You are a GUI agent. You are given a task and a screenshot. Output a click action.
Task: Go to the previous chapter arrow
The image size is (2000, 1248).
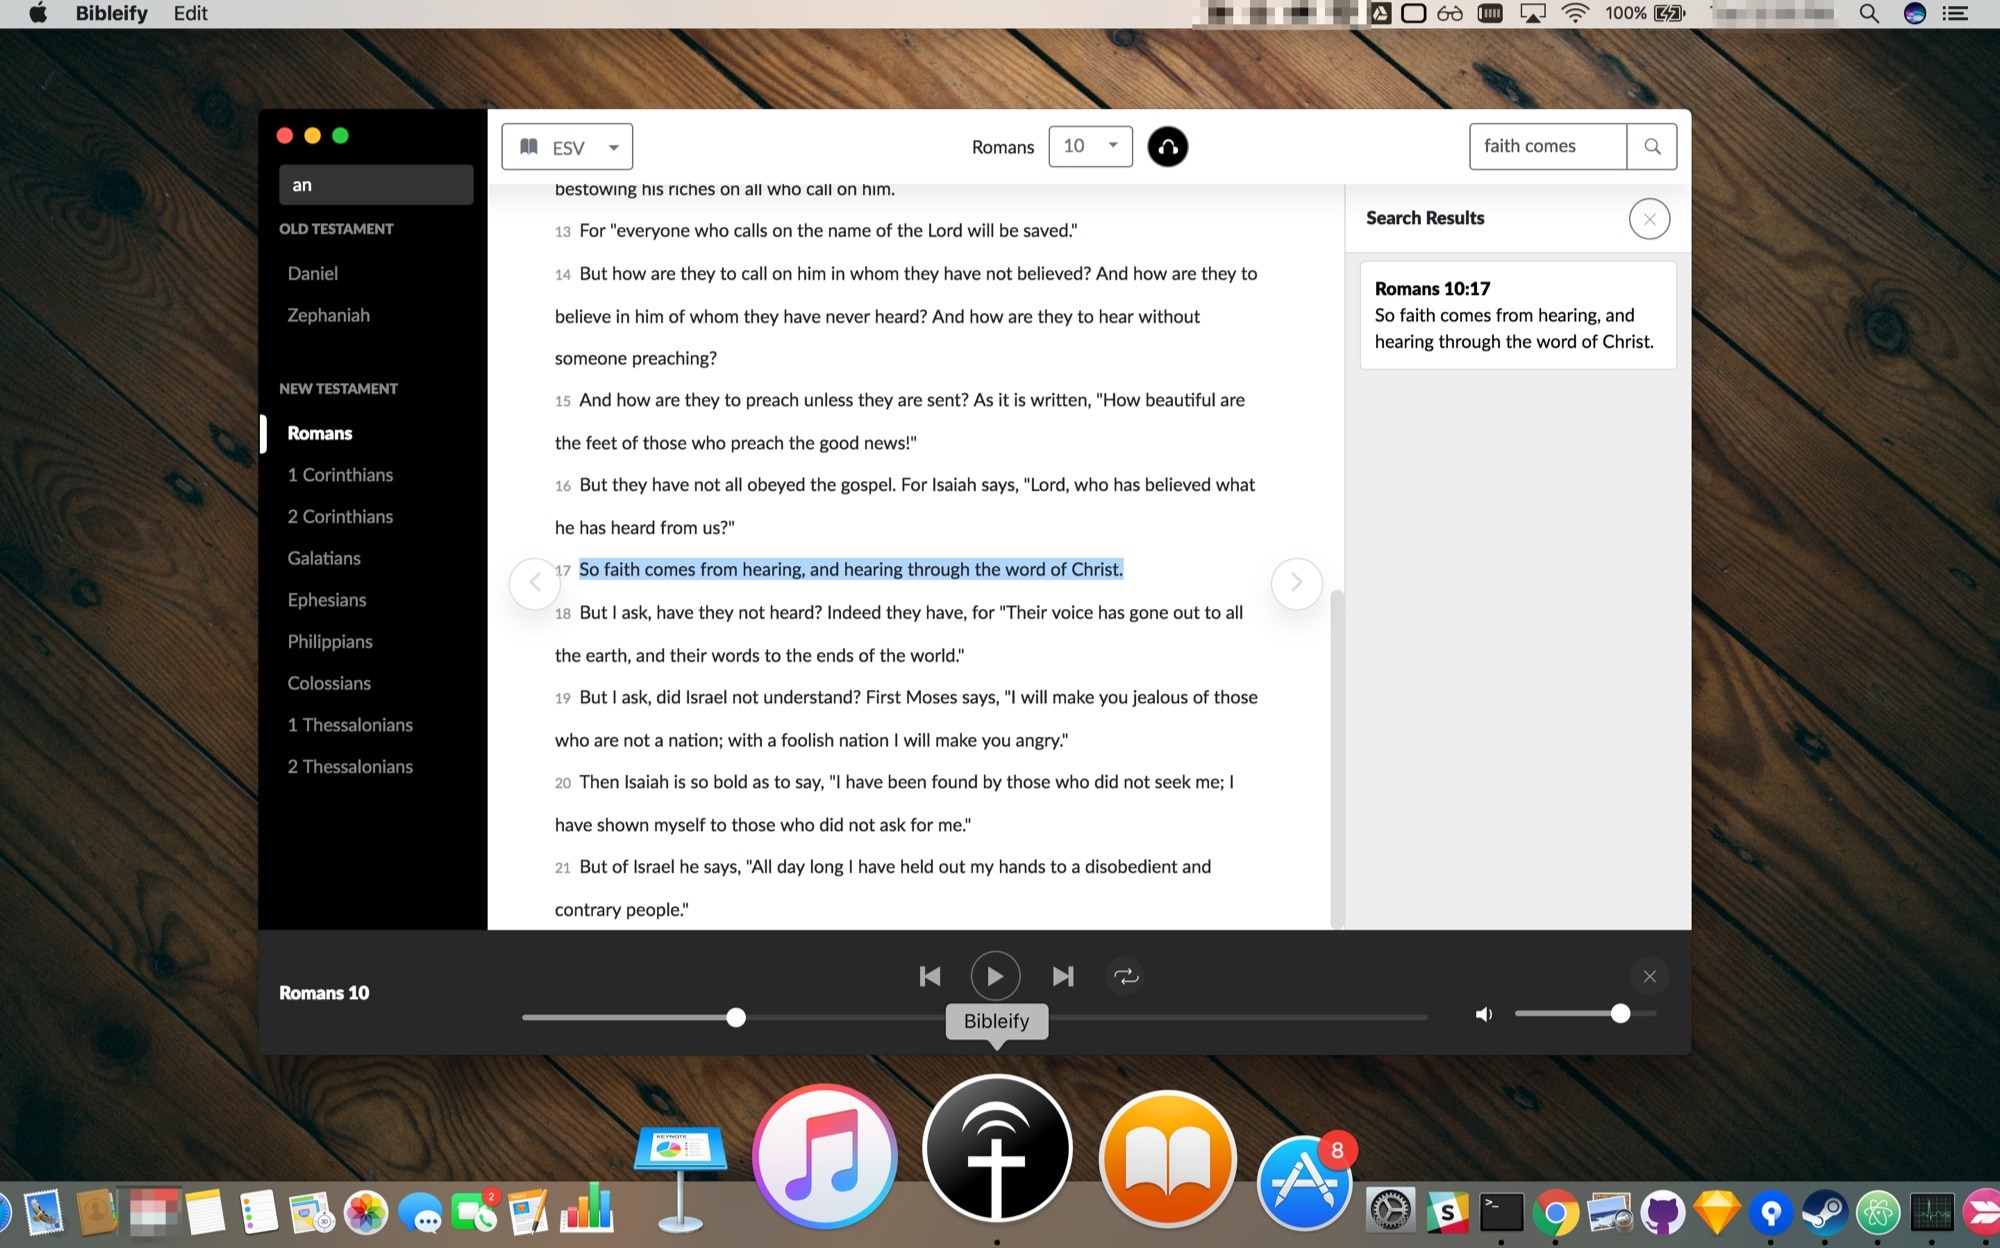click(x=534, y=582)
